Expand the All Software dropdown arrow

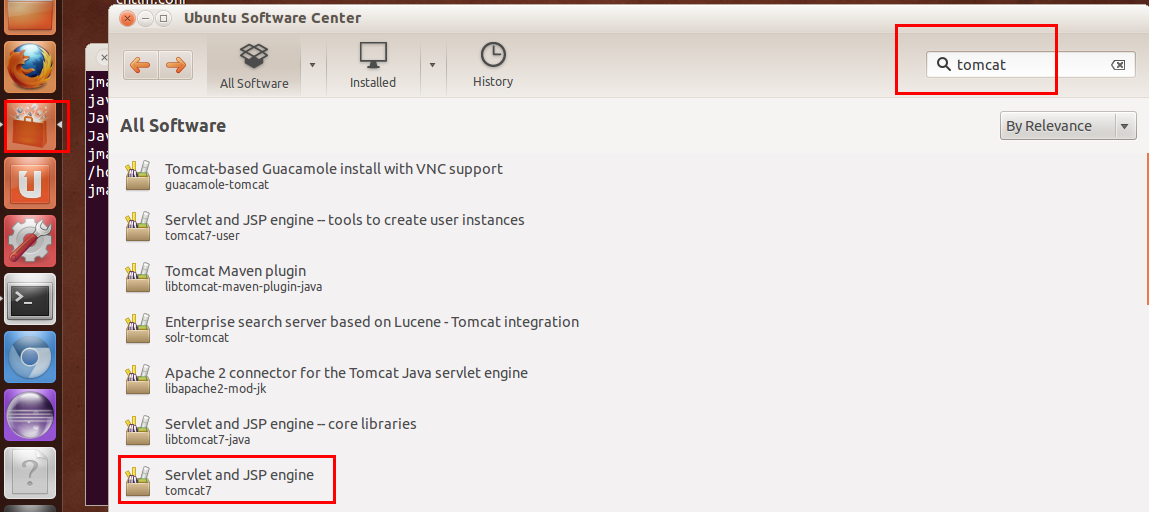coord(313,65)
